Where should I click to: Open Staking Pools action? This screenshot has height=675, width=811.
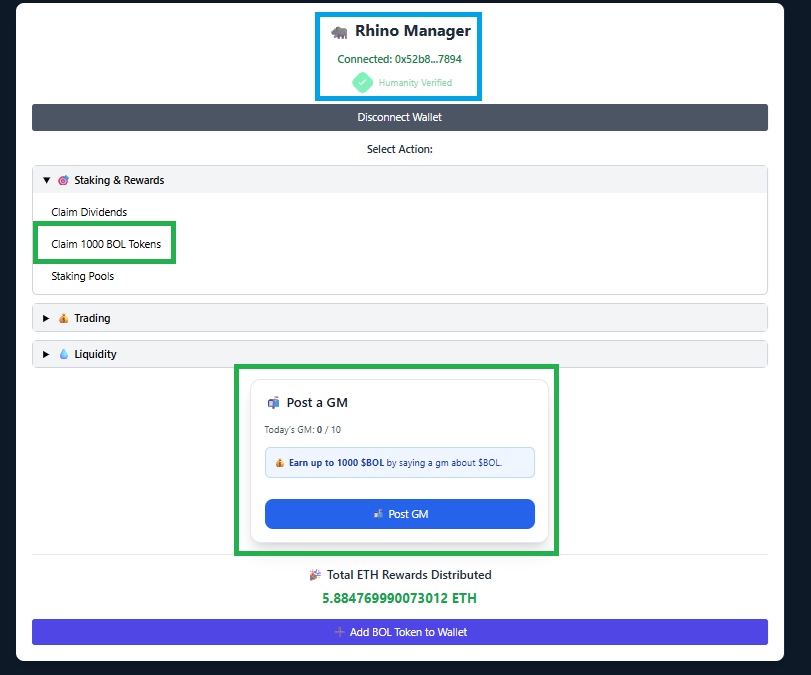point(82,276)
